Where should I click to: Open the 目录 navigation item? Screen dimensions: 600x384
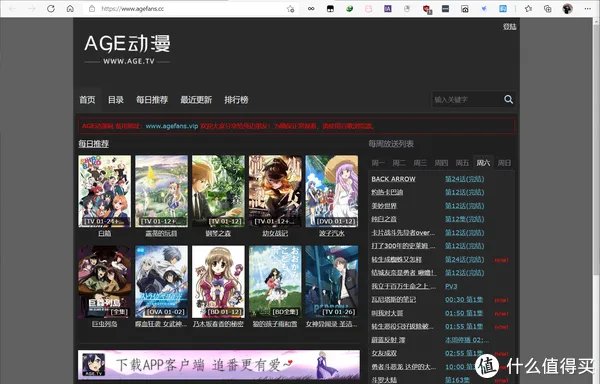116,100
